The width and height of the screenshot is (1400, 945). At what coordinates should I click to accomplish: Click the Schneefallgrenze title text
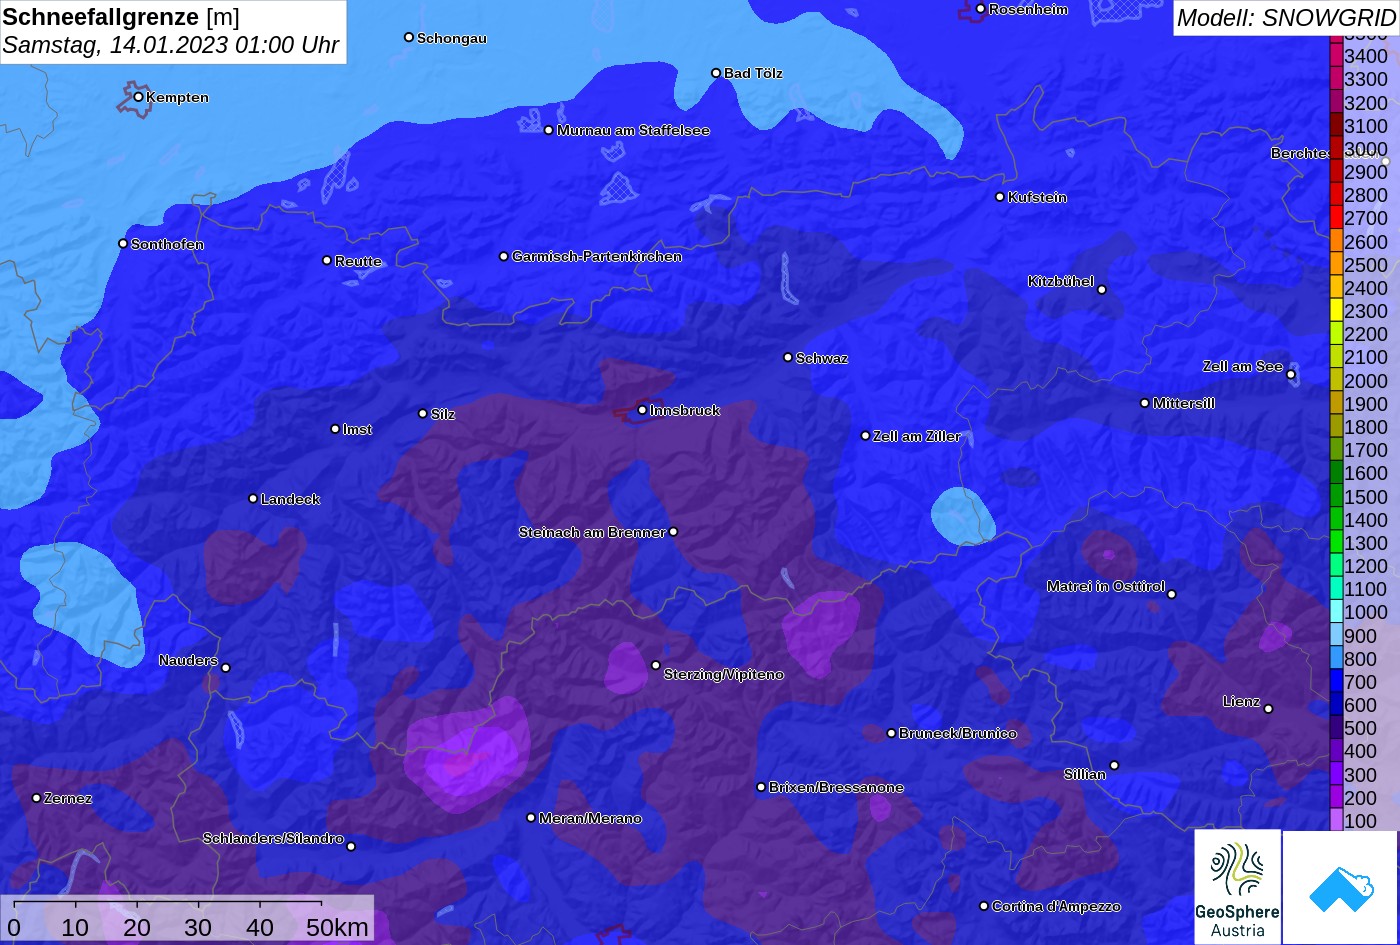101,17
